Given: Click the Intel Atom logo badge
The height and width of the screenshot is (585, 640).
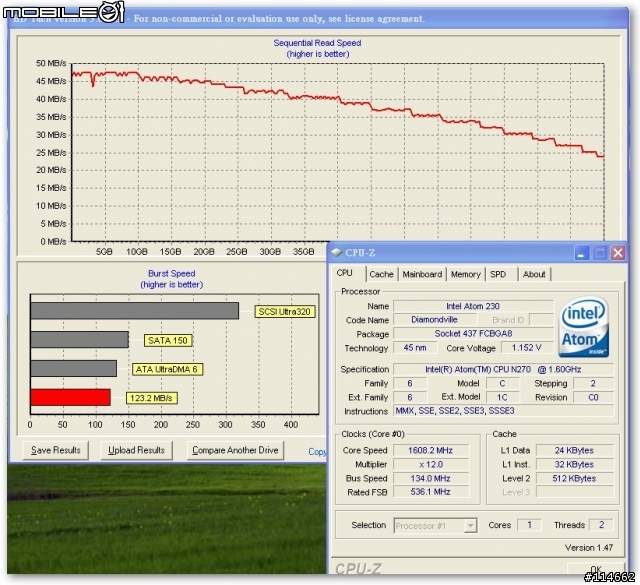Looking at the screenshot, I should 584,327.
